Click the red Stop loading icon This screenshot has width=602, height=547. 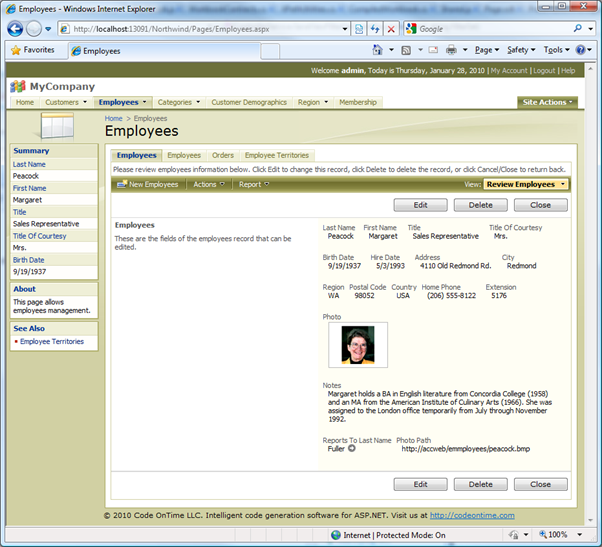click(391, 29)
